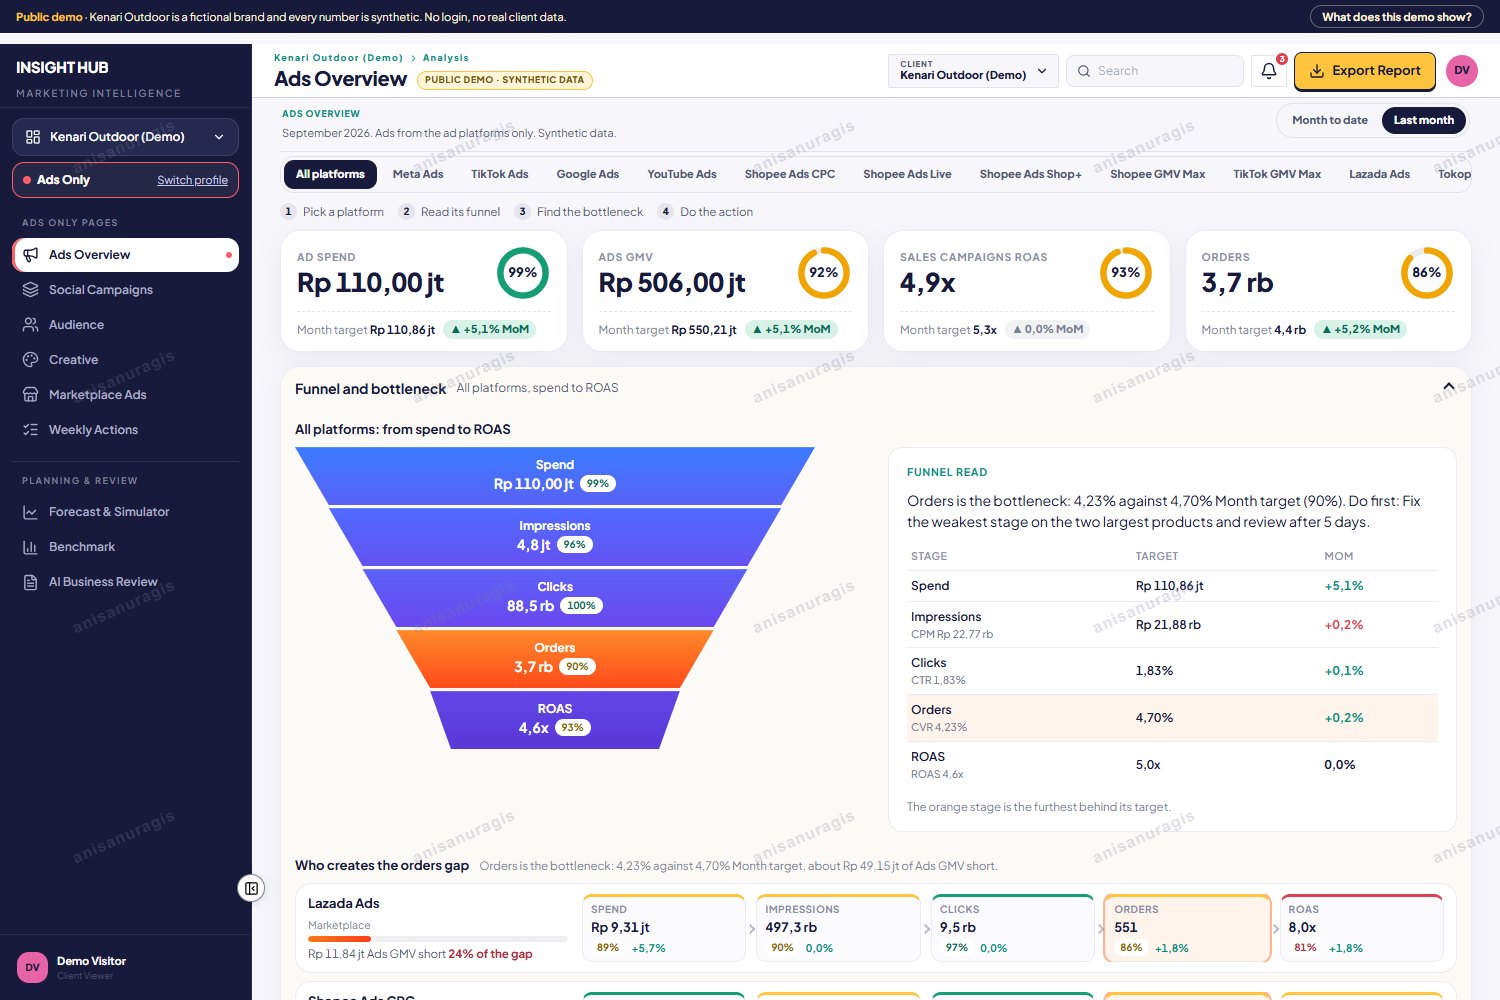
Task: Click the DV avatar in the top bar
Action: 1462,71
